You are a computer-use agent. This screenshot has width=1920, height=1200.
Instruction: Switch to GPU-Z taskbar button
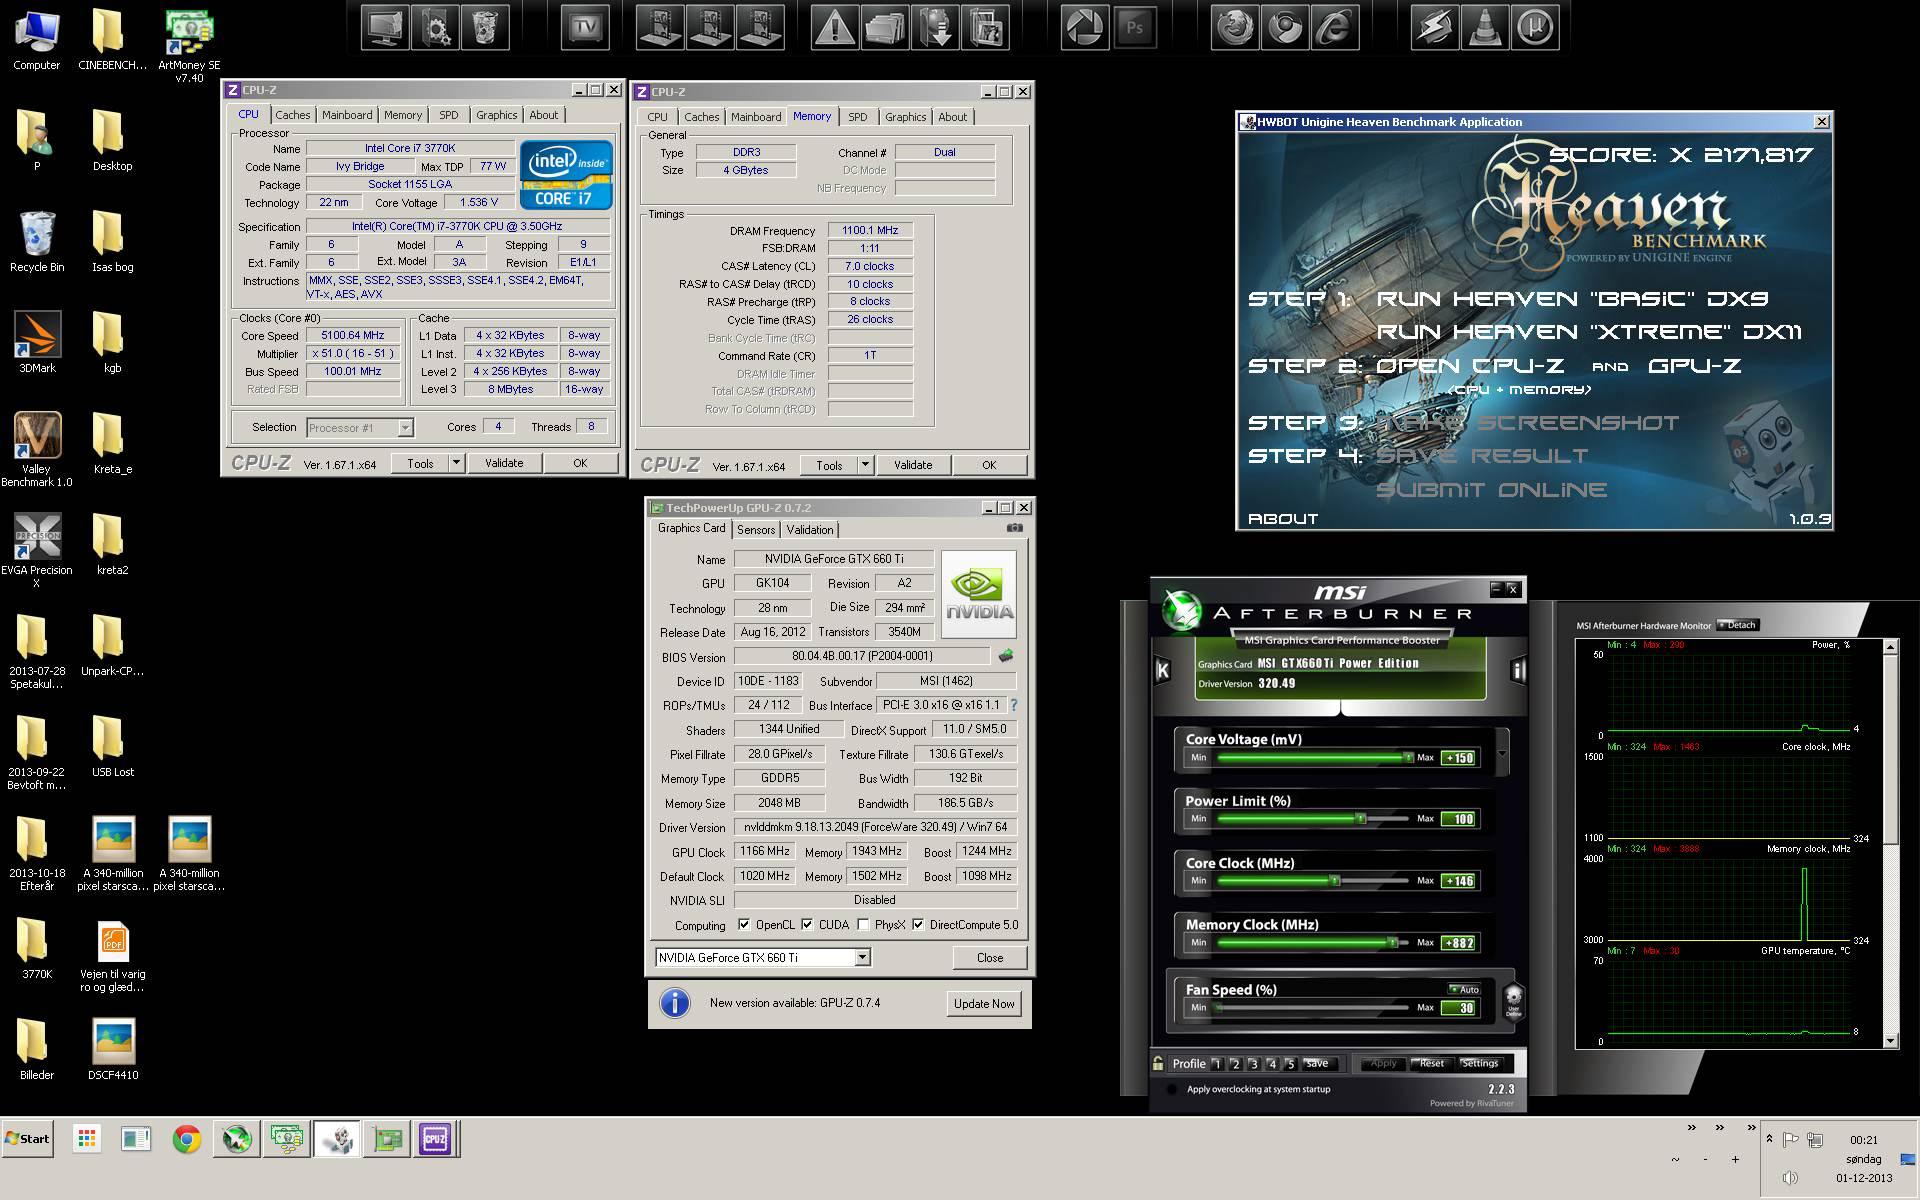[x=386, y=1139]
